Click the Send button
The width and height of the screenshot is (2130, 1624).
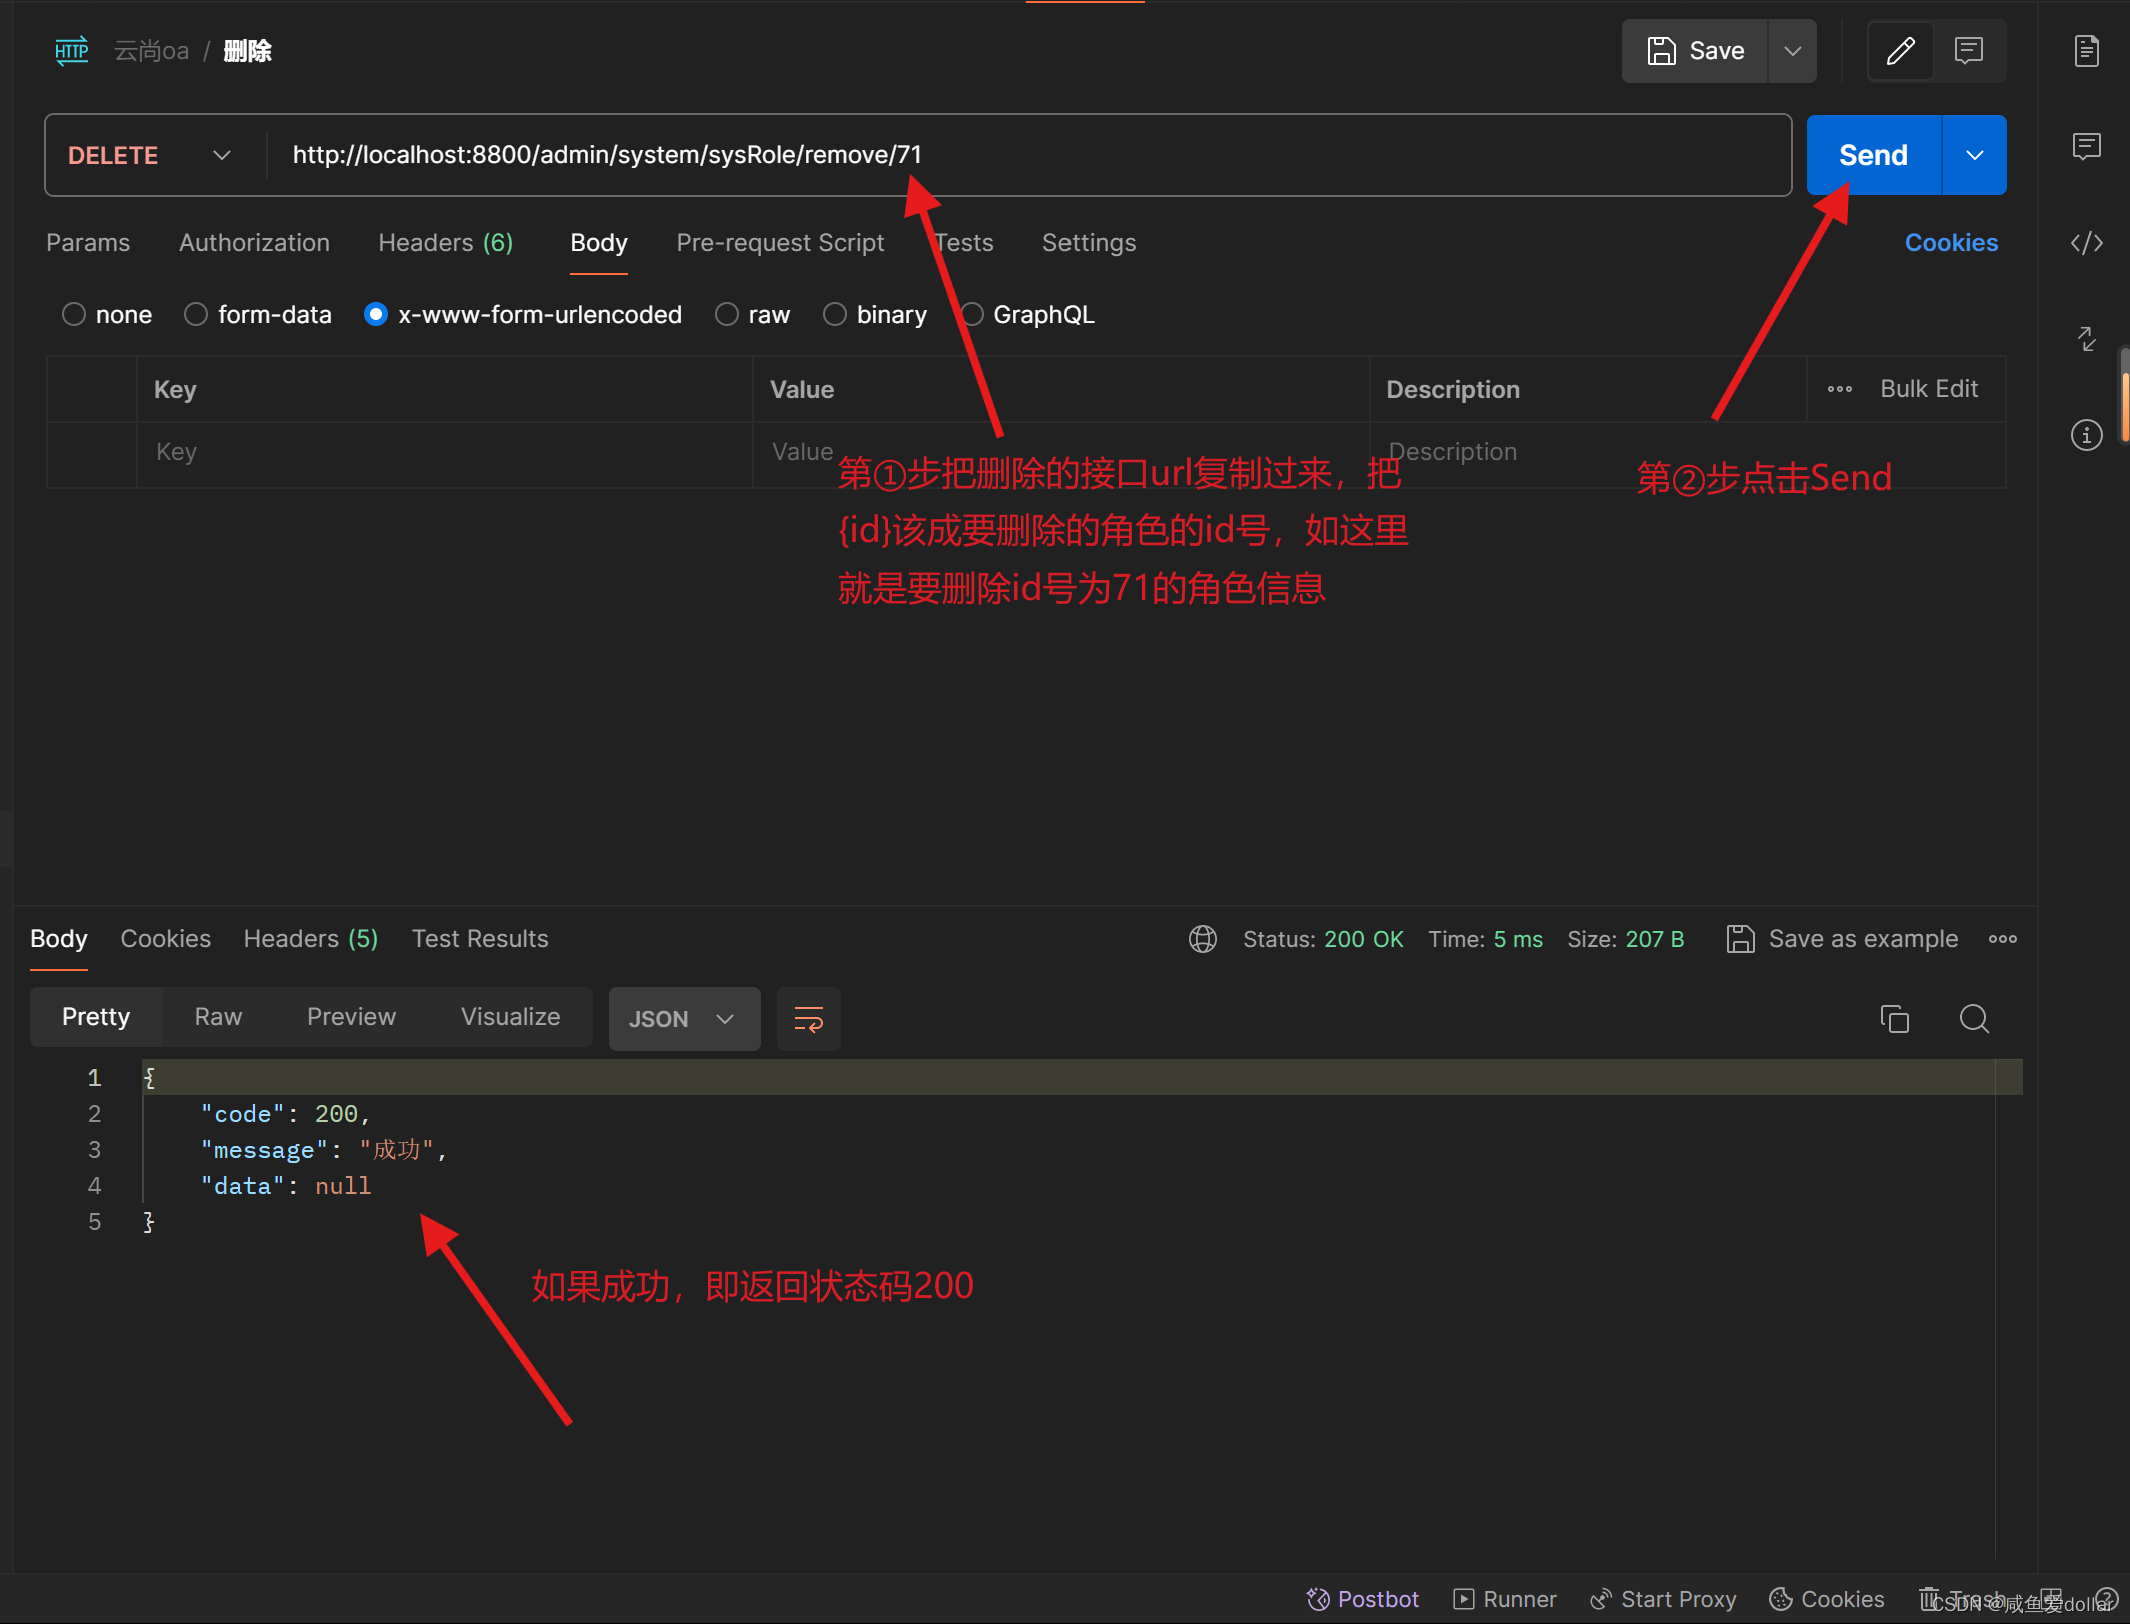[x=1873, y=155]
